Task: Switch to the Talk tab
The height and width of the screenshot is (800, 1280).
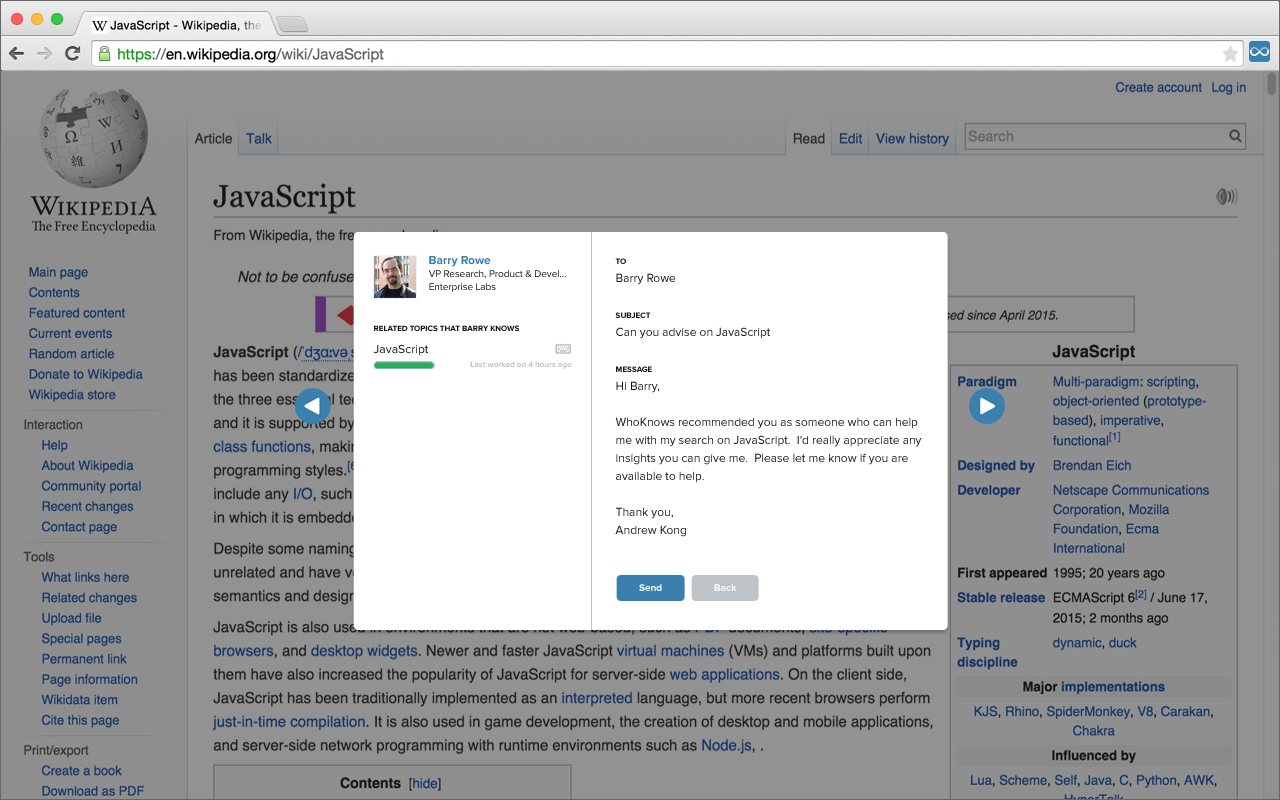Action: coord(259,139)
